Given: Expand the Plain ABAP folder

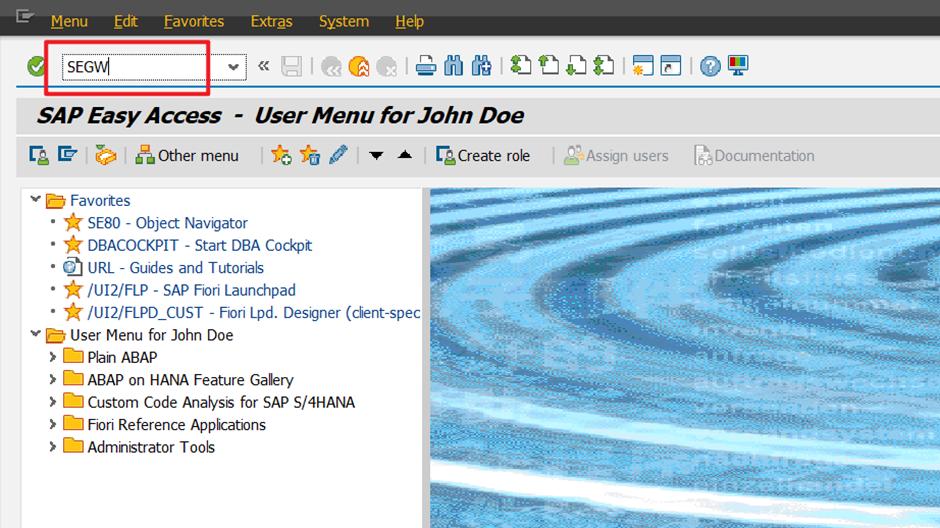Looking at the screenshot, I should pos(53,357).
